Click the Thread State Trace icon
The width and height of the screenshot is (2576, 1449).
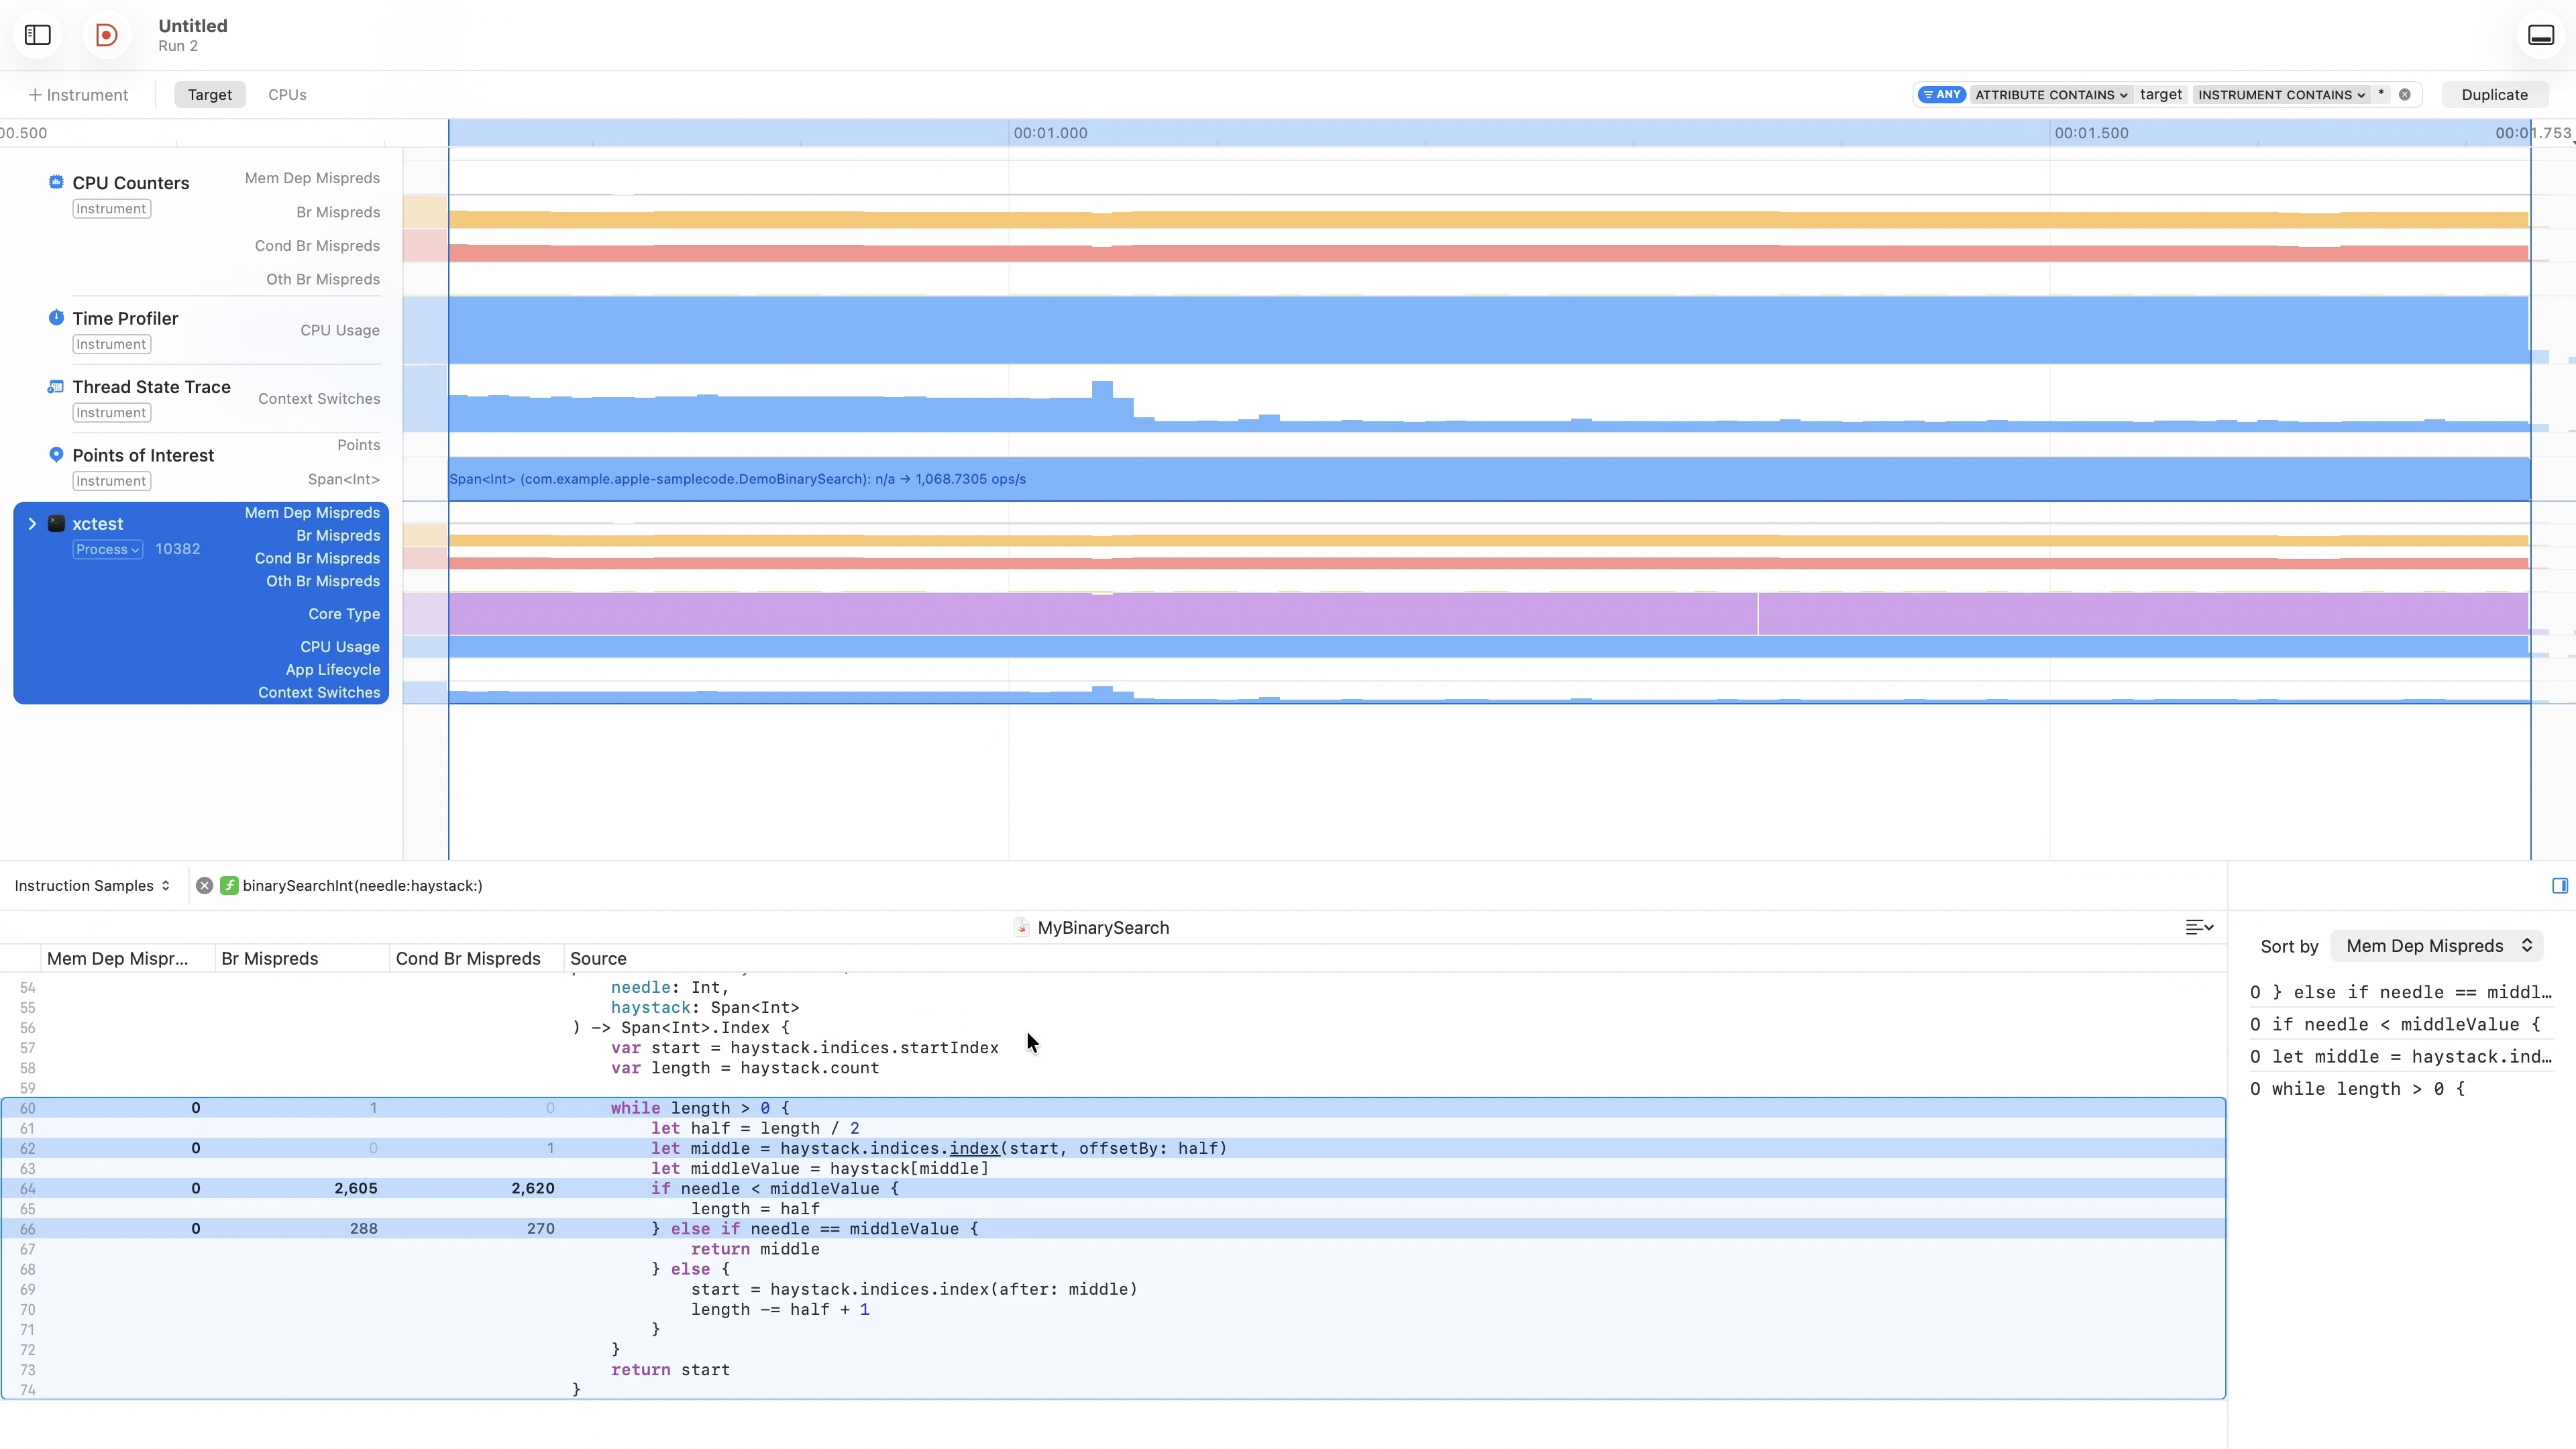tap(56, 387)
